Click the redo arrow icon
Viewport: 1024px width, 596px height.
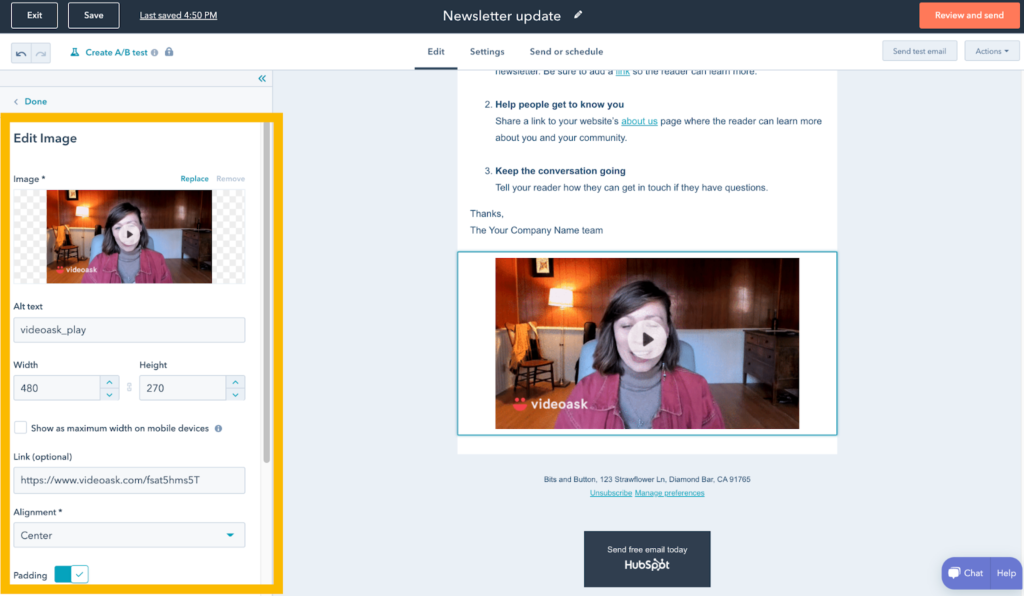(40, 53)
